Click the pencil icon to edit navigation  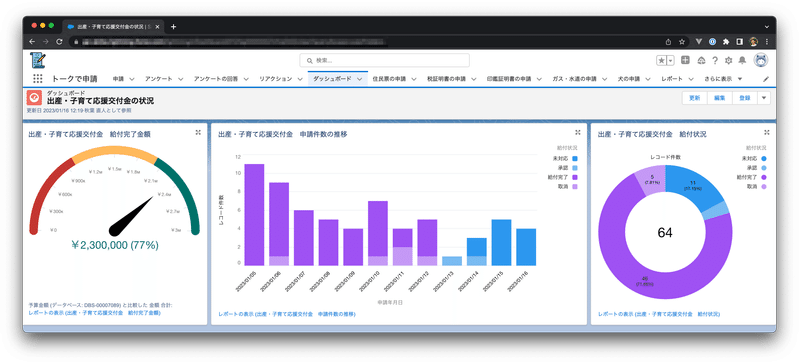766,79
